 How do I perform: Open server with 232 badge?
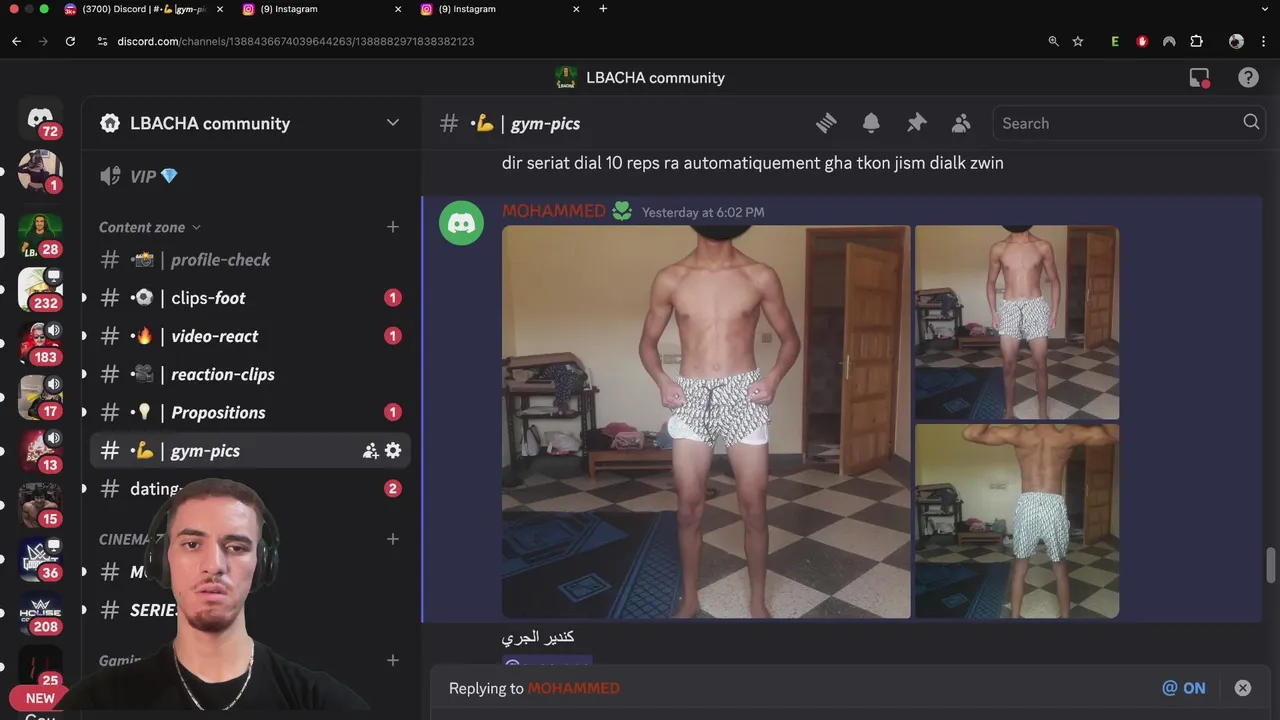coord(40,289)
